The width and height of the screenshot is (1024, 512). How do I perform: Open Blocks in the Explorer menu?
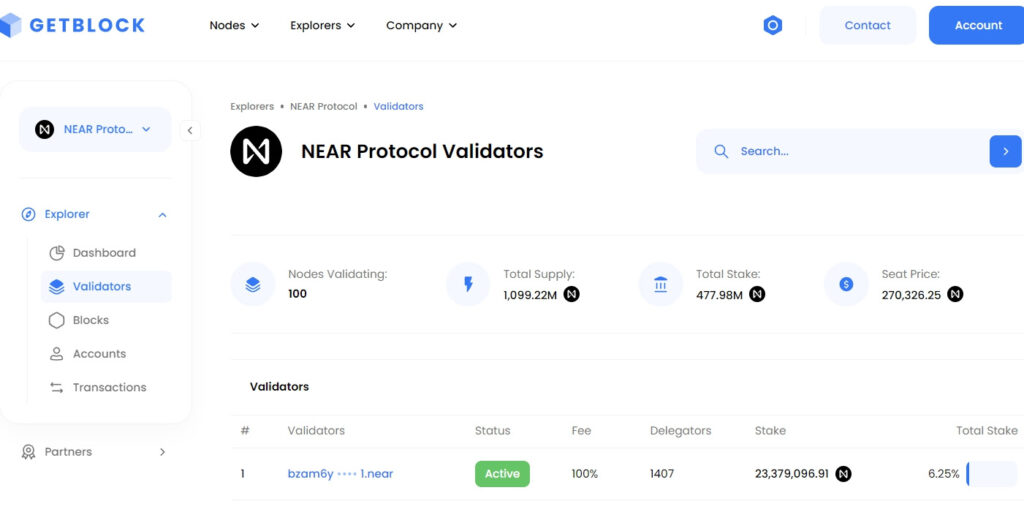[x=90, y=320]
